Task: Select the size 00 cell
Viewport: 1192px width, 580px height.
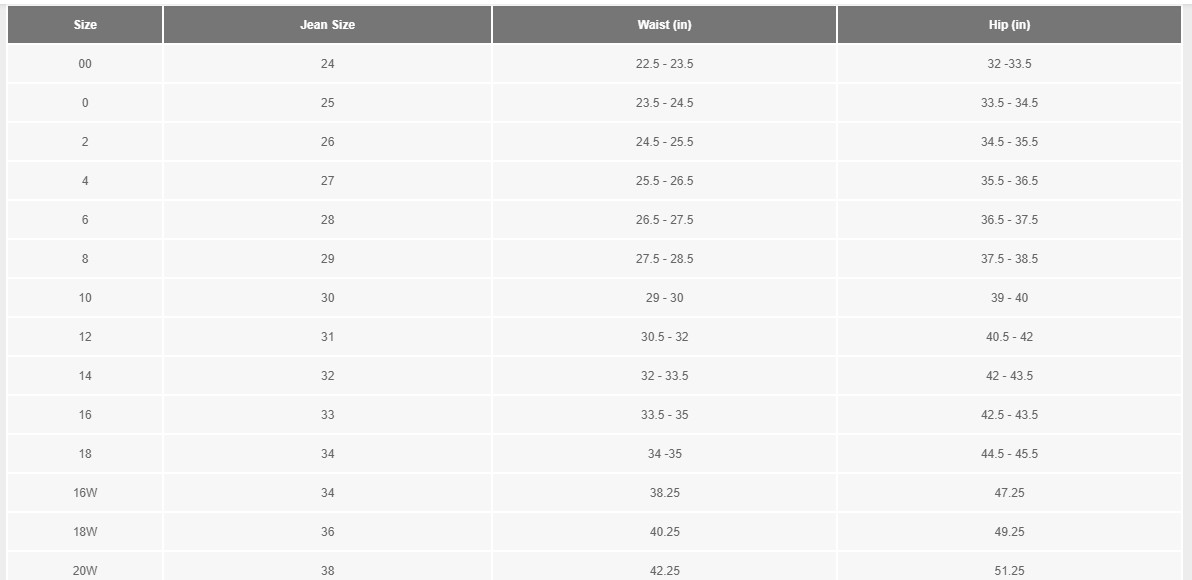Action: point(85,64)
